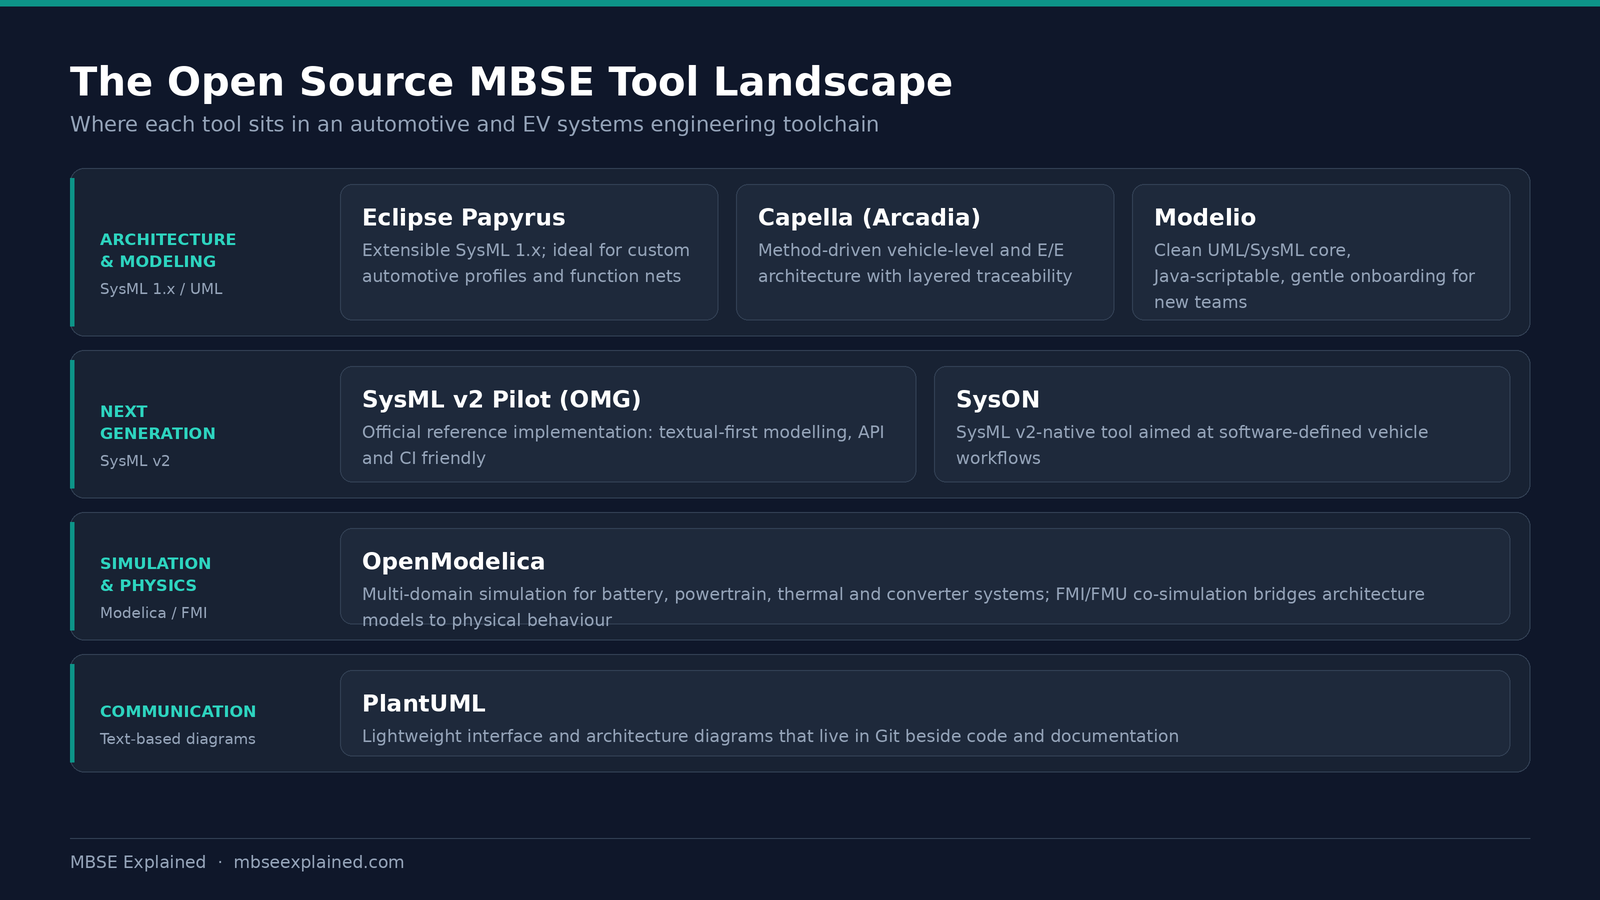
Task: Select the SysON card heading
Action: (x=997, y=400)
